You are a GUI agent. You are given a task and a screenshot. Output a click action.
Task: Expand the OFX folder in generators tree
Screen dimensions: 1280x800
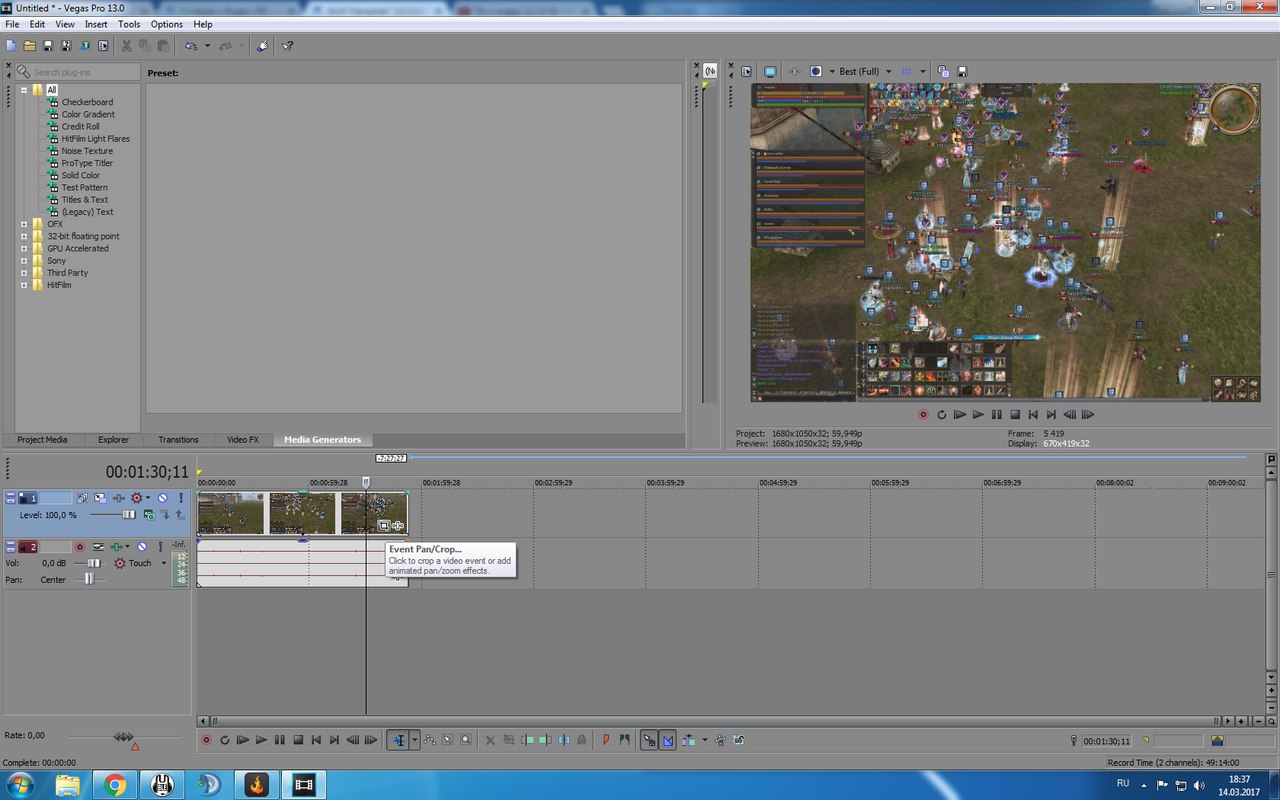(24, 224)
